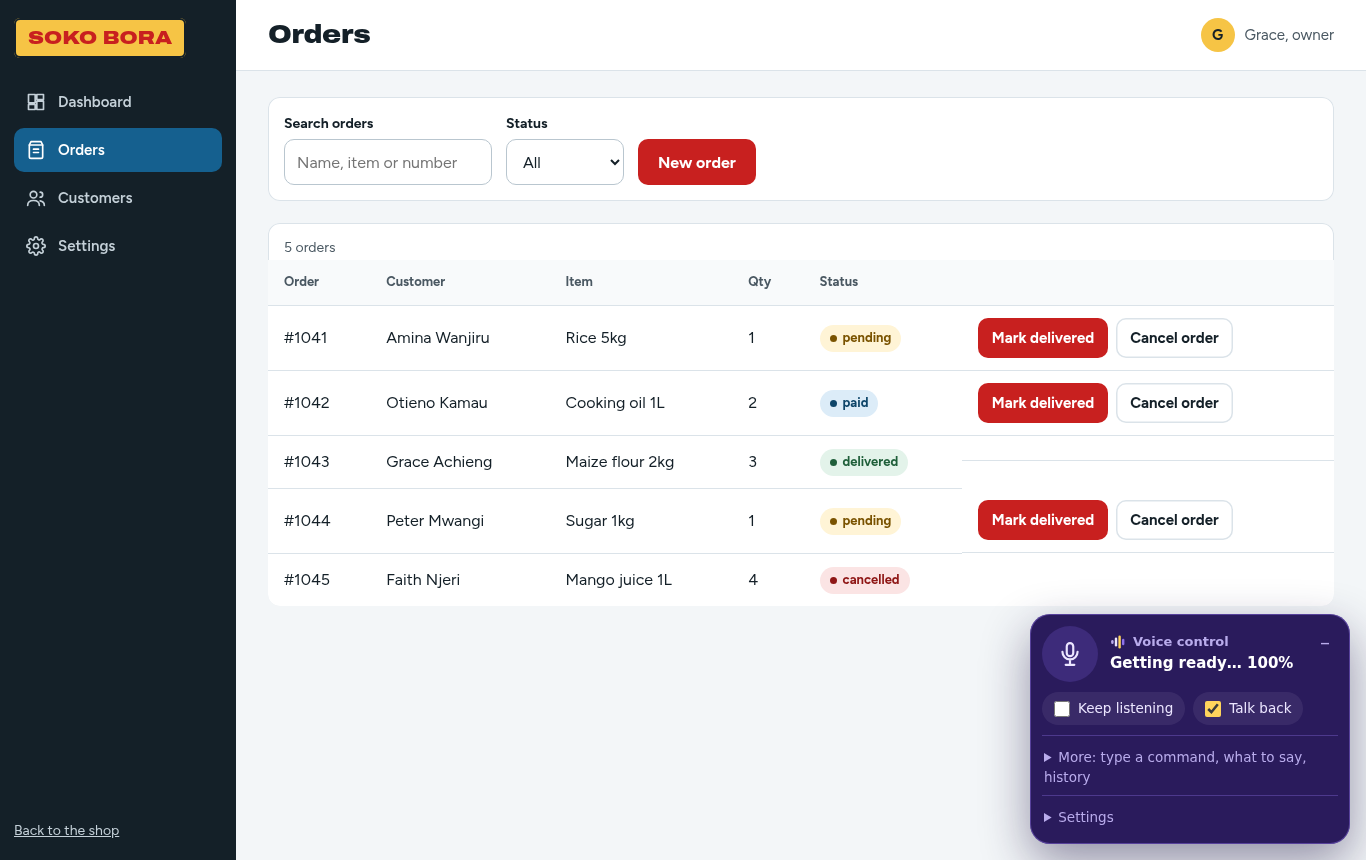Go to Dashboard page
Image resolution: width=1366 pixels, height=860 pixels.
point(118,102)
